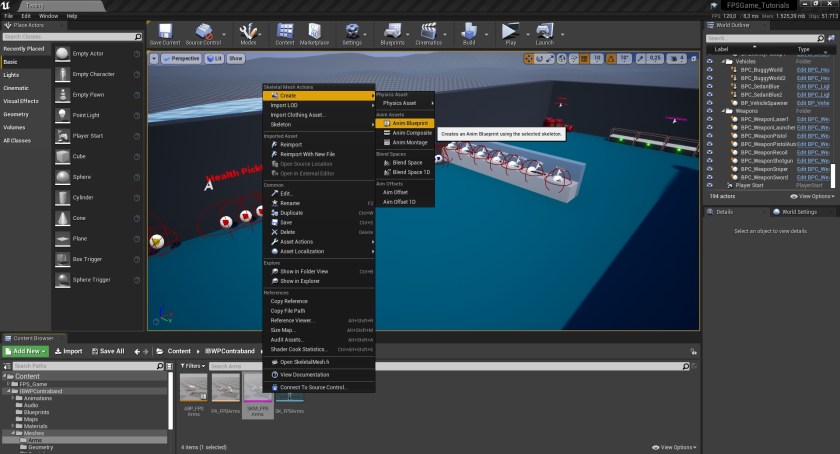Open the Modes toolbar icon
The width and height of the screenshot is (840, 454).
(247, 32)
